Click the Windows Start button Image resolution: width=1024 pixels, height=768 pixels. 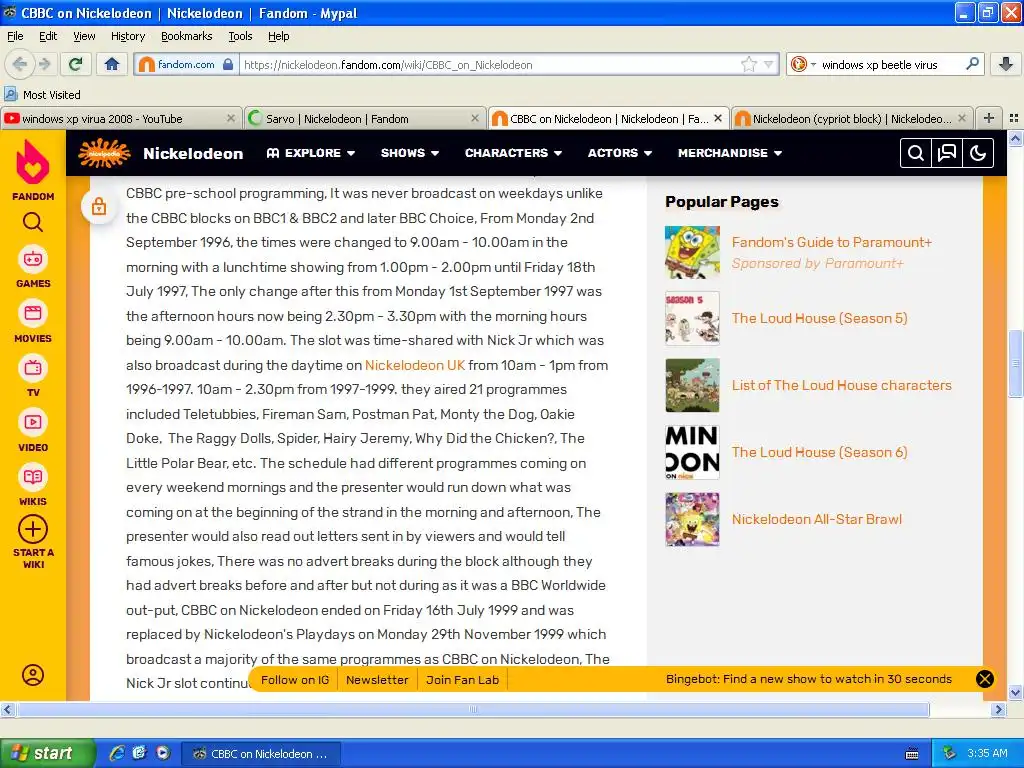[x=46, y=753]
